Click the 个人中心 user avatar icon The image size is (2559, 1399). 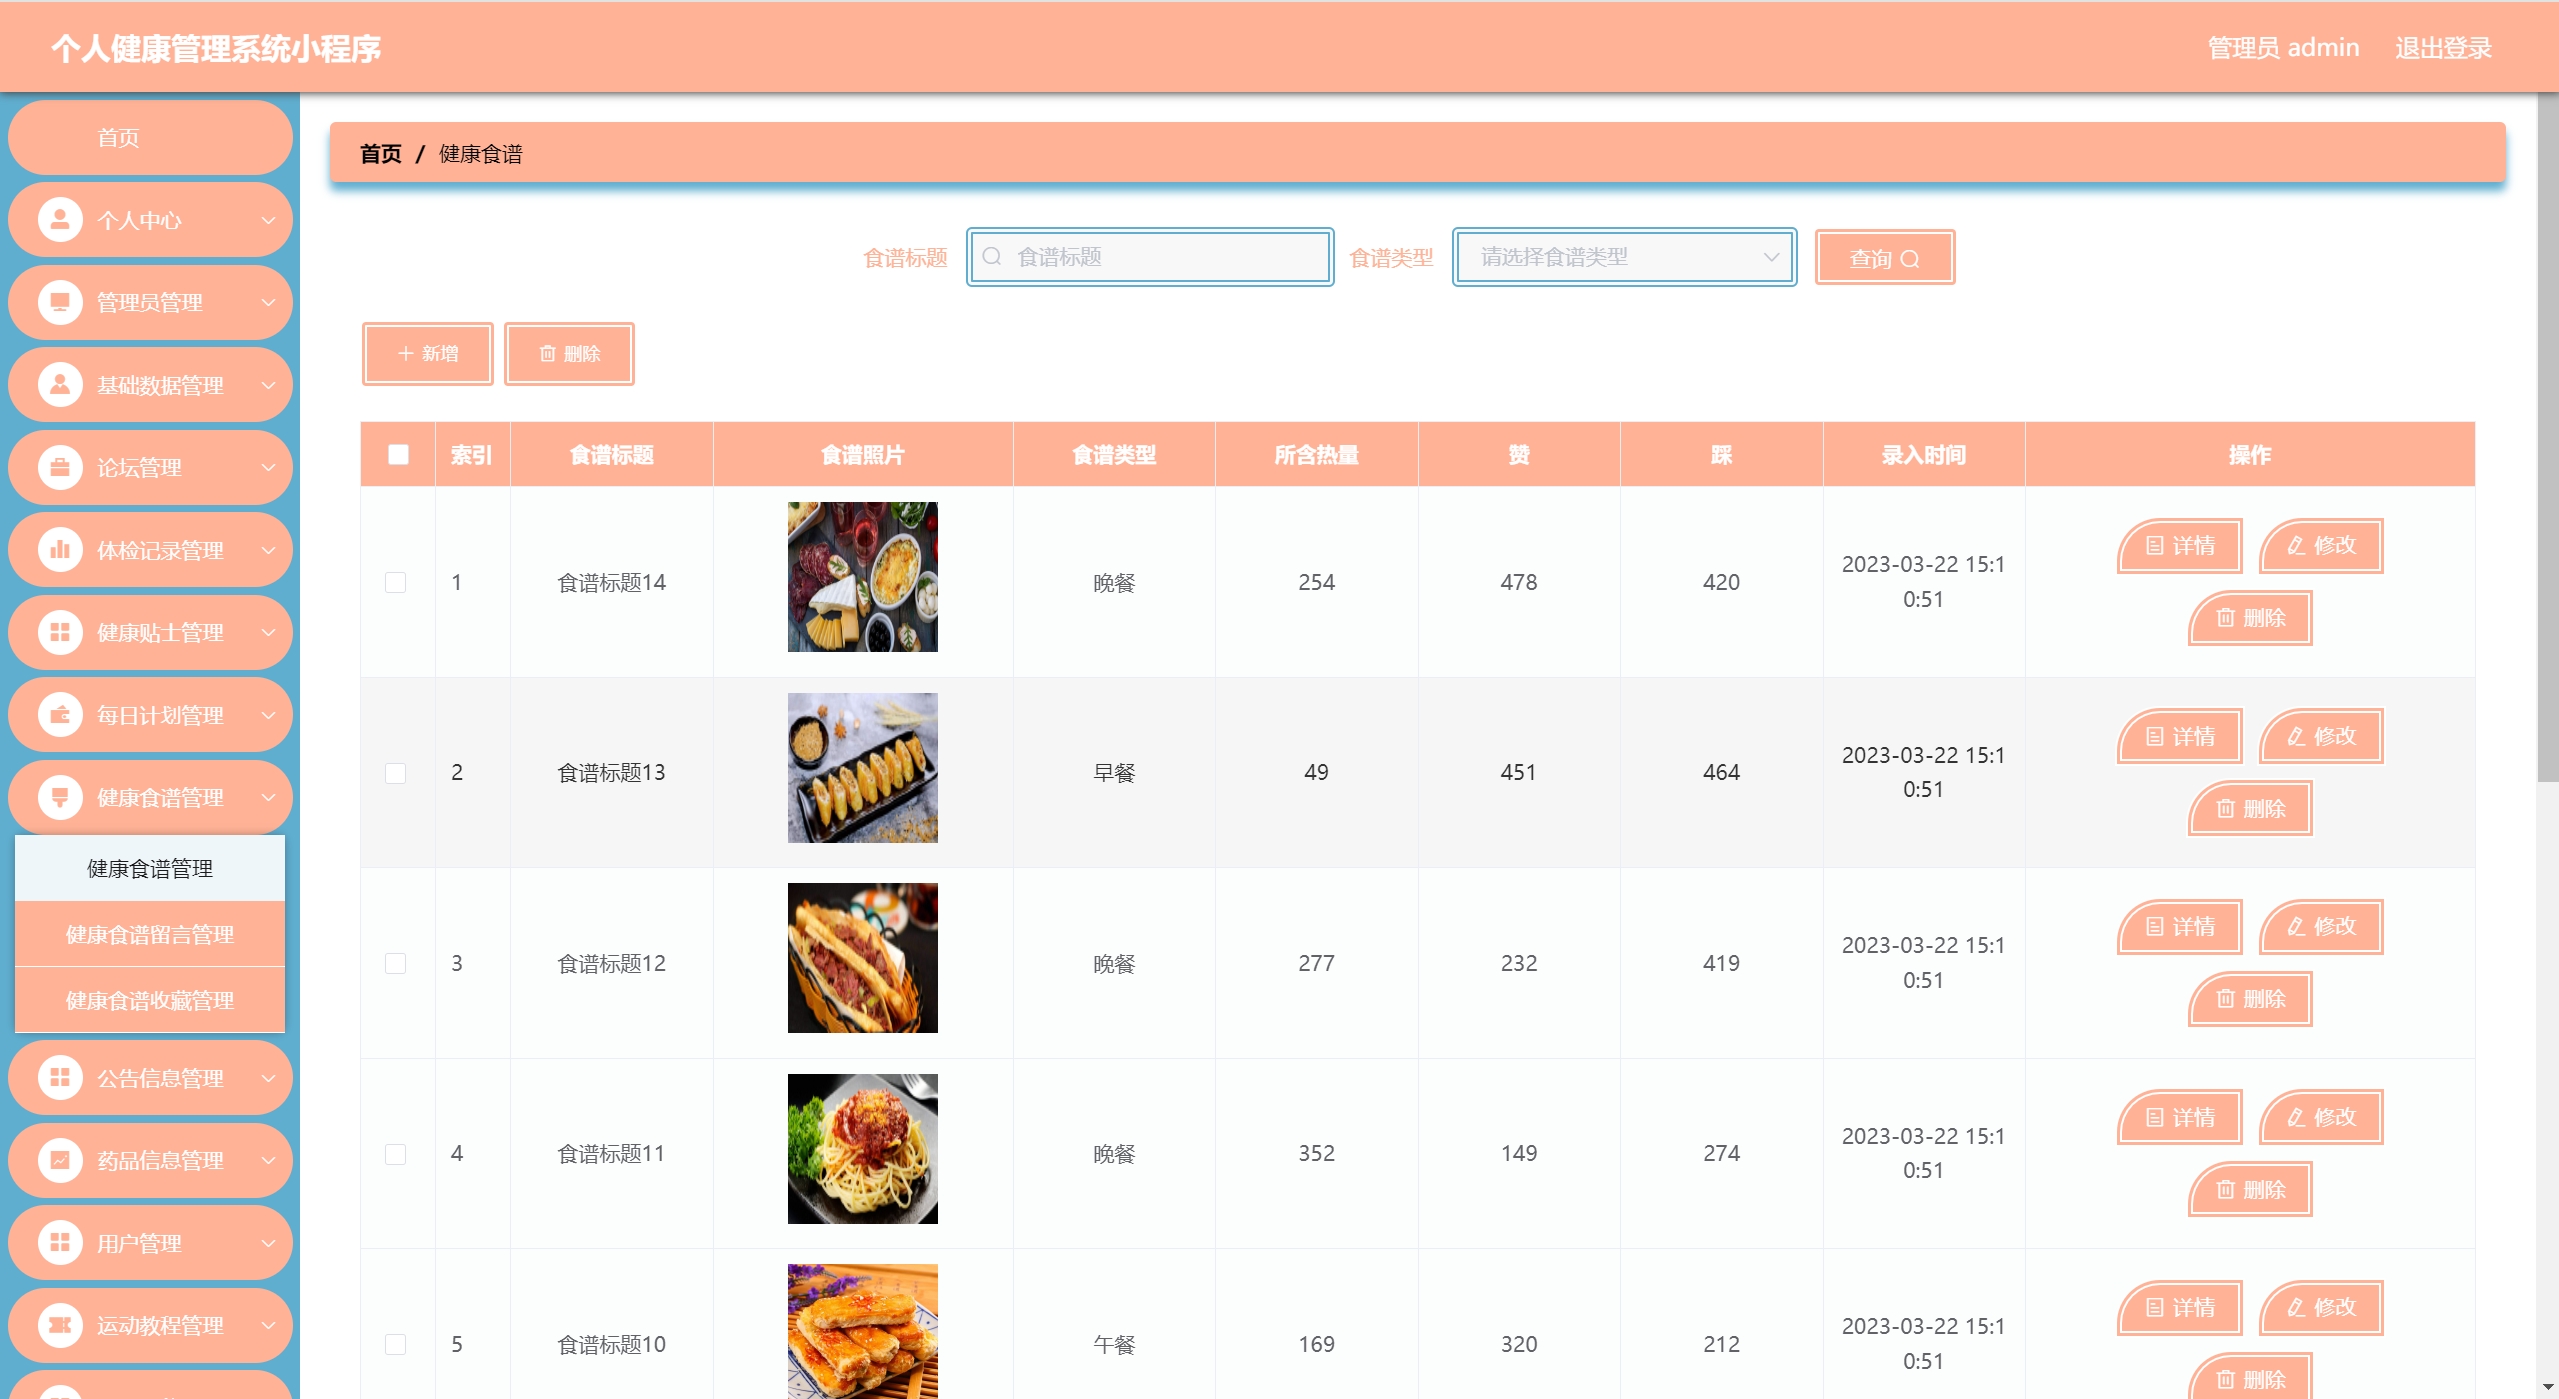60,220
